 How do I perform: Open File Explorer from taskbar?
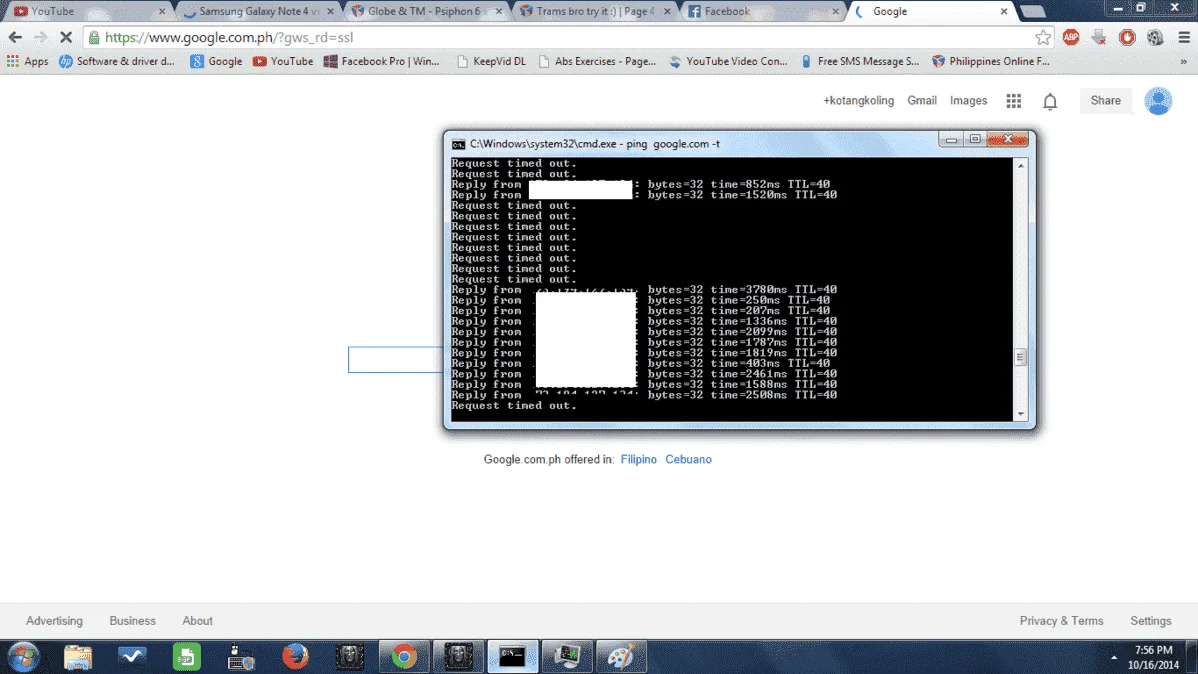click(x=78, y=656)
